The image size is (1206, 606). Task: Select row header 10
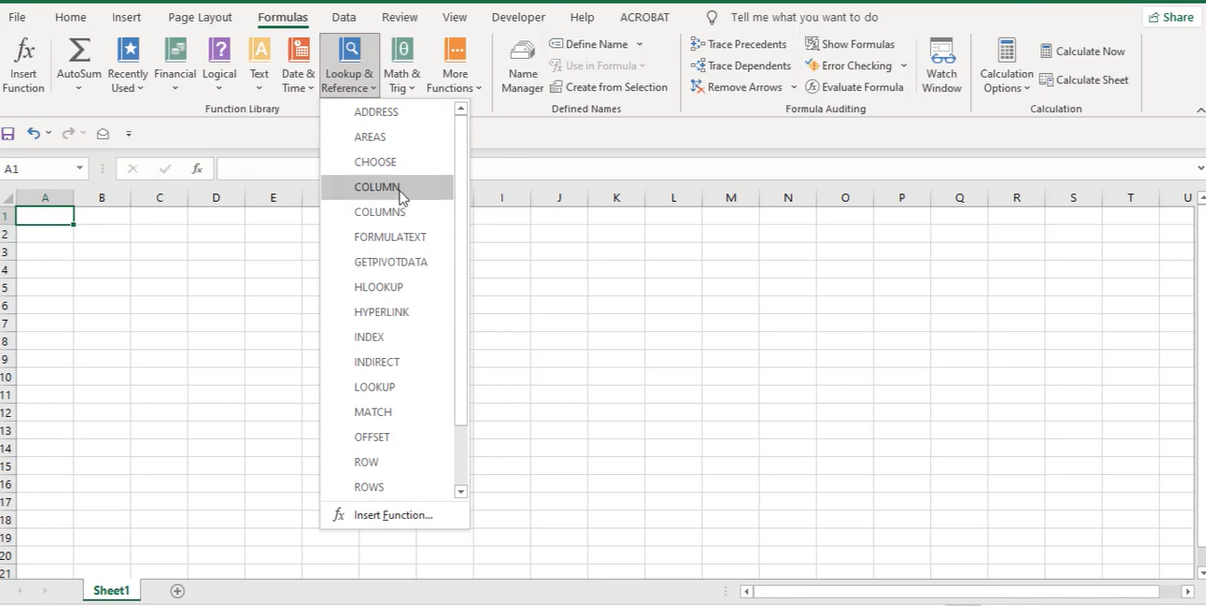coord(7,377)
